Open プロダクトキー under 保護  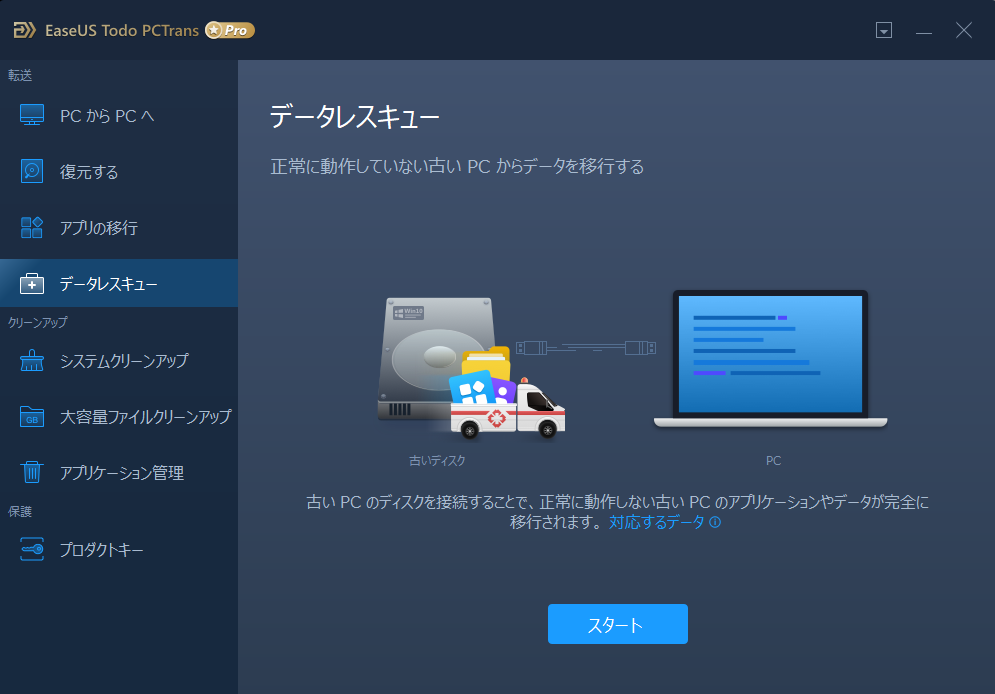(x=119, y=549)
